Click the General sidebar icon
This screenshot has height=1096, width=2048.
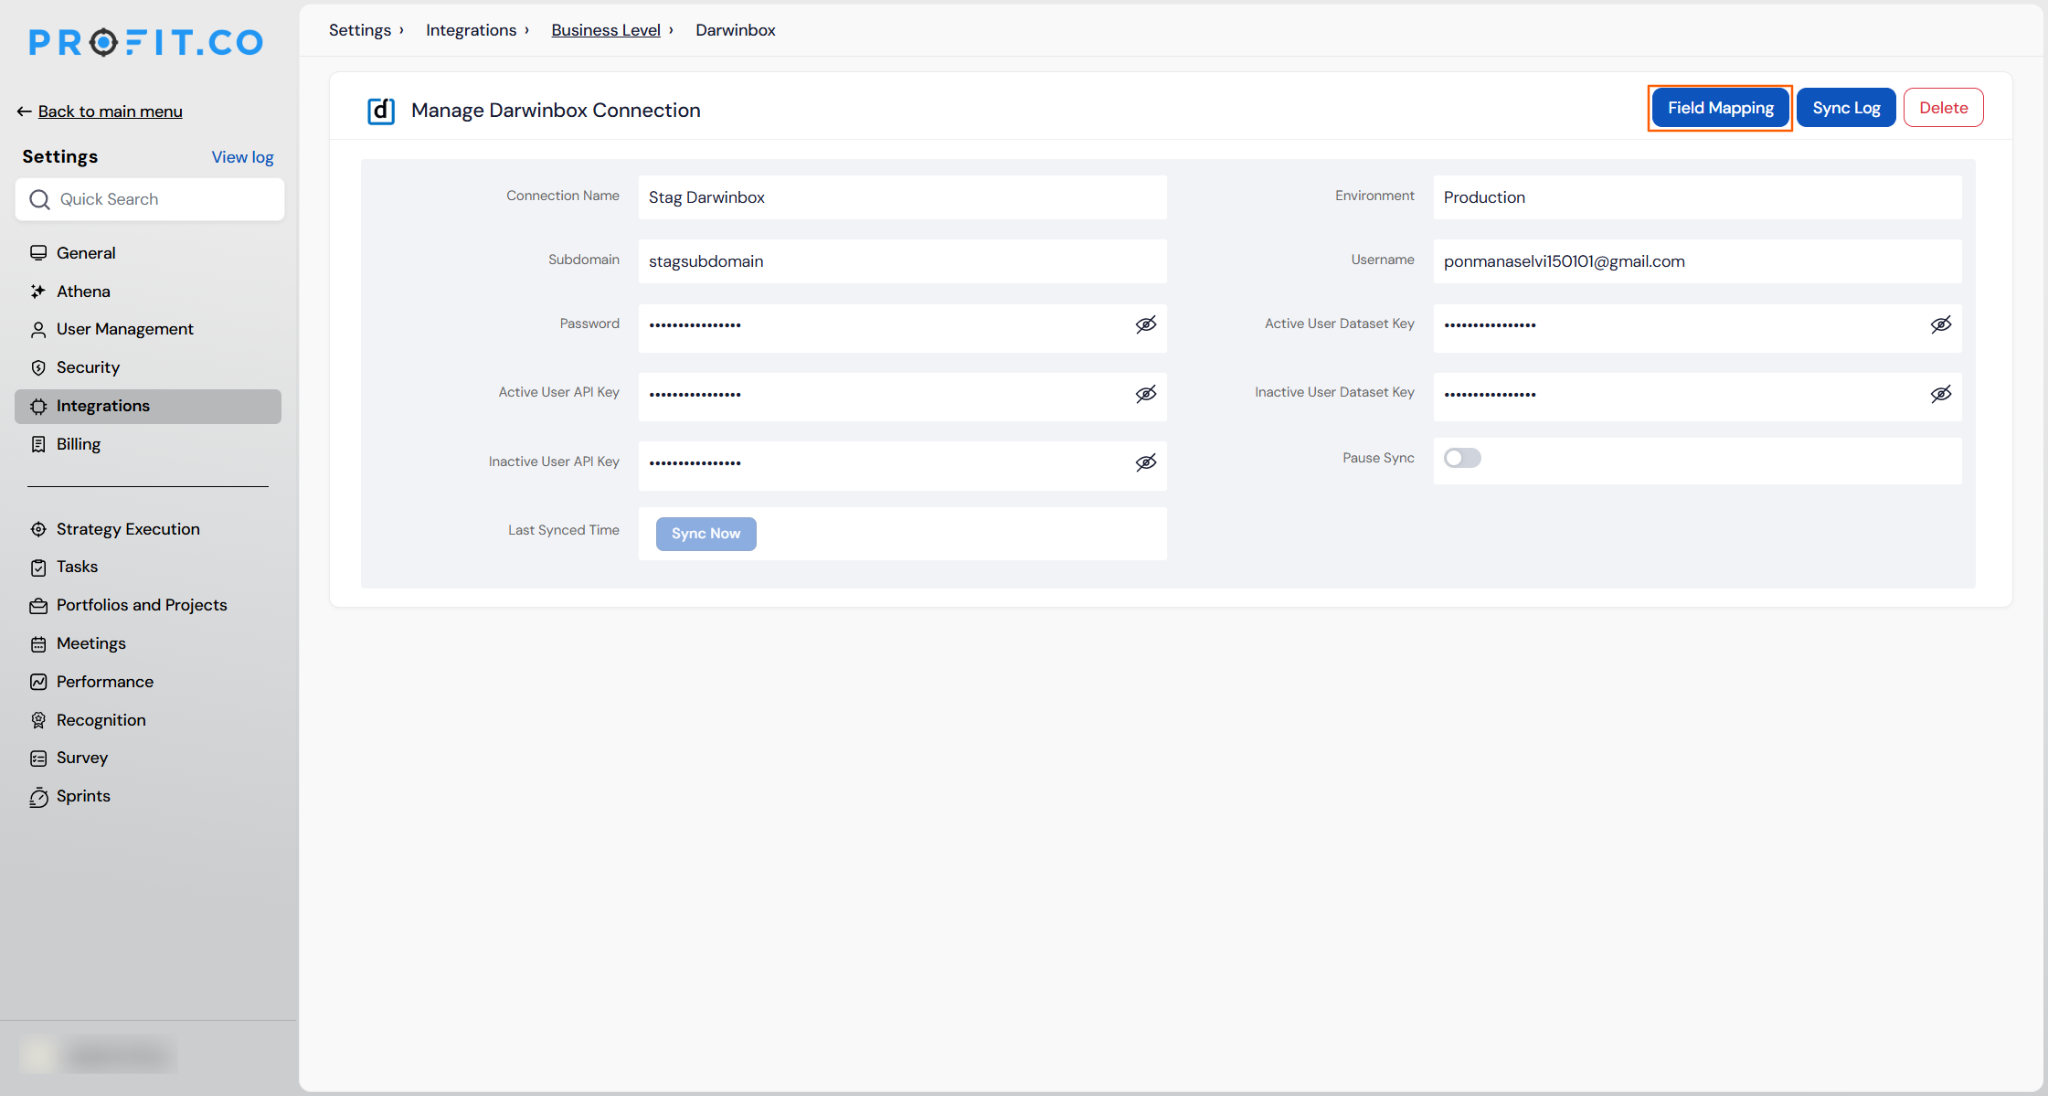(x=38, y=253)
